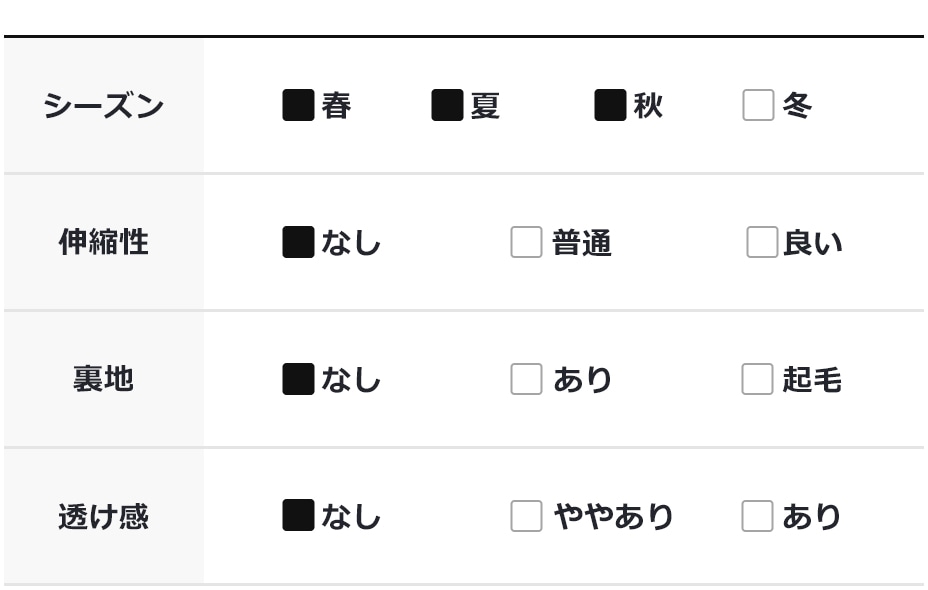This screenshot has height=590, width=928.
Task: Check あり option for 透け感
Action: click(x=757, y=516)
